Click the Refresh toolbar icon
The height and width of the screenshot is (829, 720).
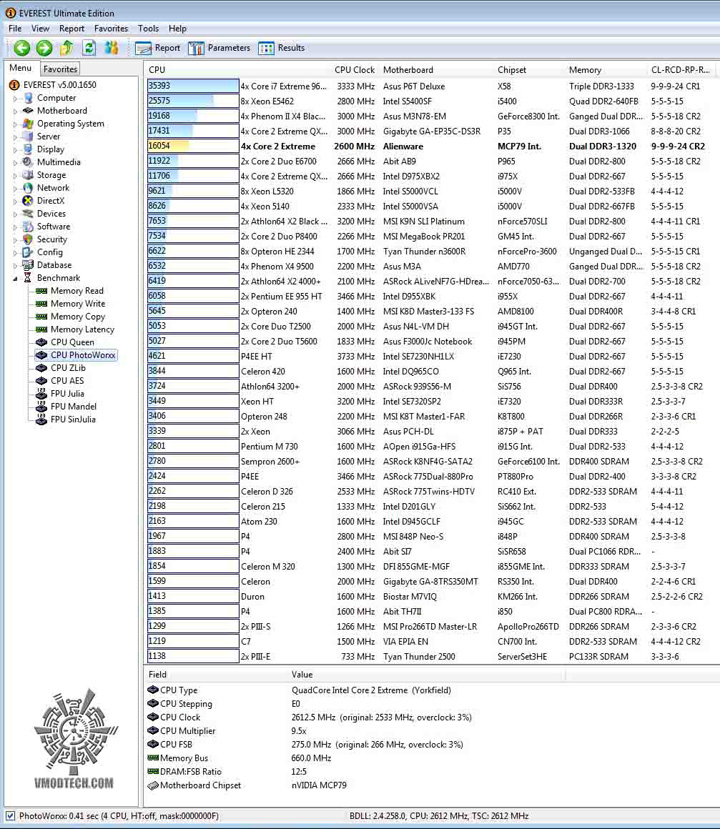[x=89, y=48]
